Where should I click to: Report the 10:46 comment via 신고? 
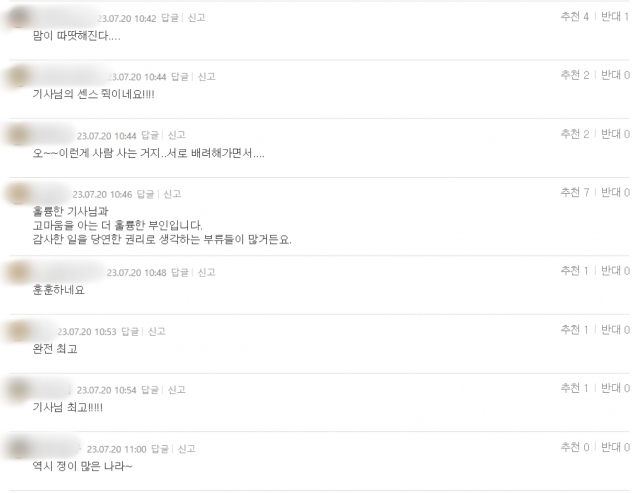click(x=172, y=194)
